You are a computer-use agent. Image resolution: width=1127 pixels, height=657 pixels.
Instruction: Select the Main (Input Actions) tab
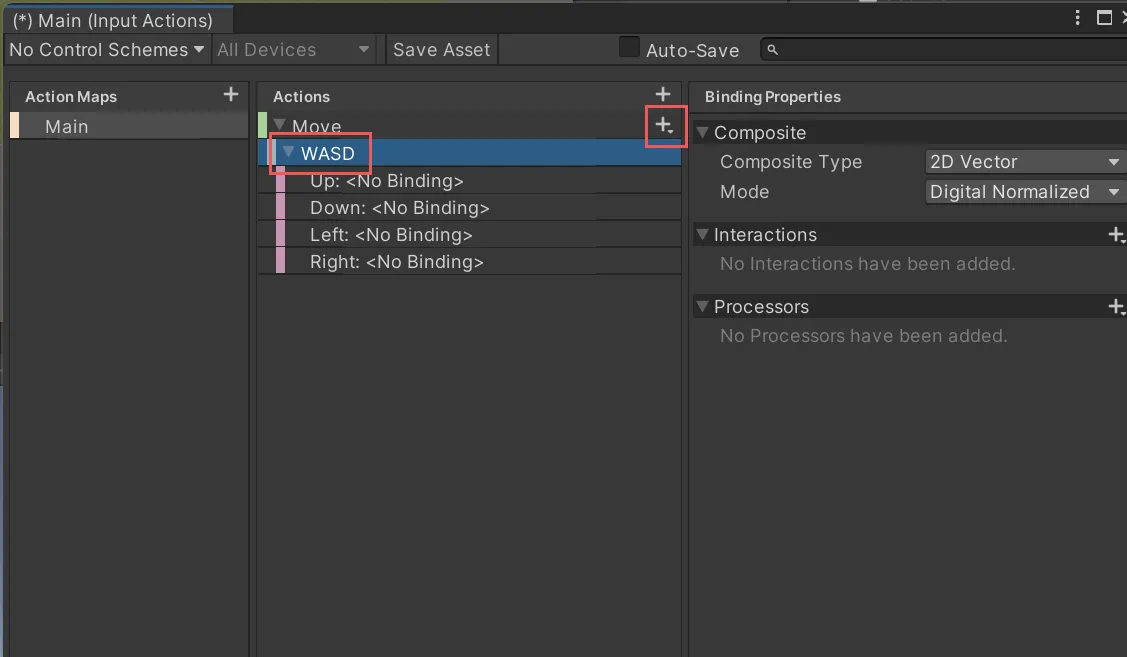pos(113,20)
